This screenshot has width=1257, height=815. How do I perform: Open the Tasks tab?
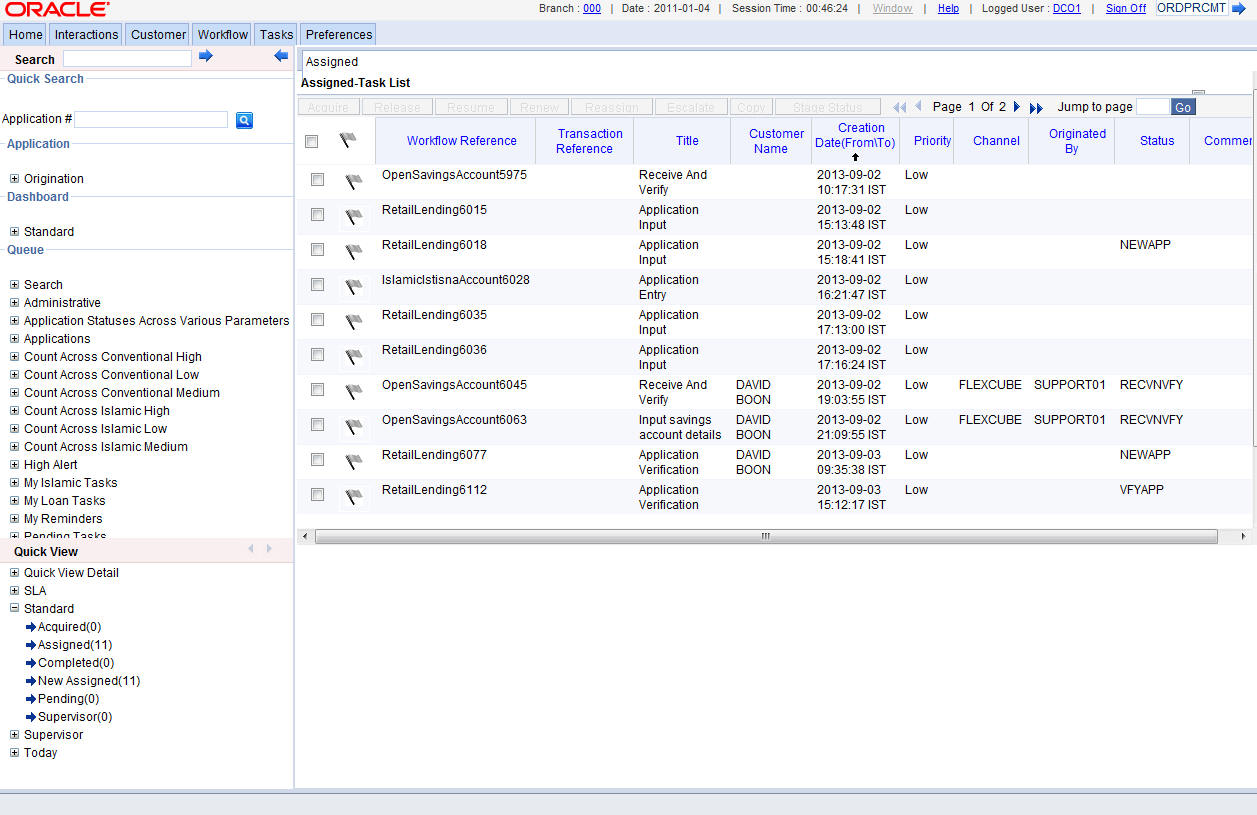click(x=277, y=34)
